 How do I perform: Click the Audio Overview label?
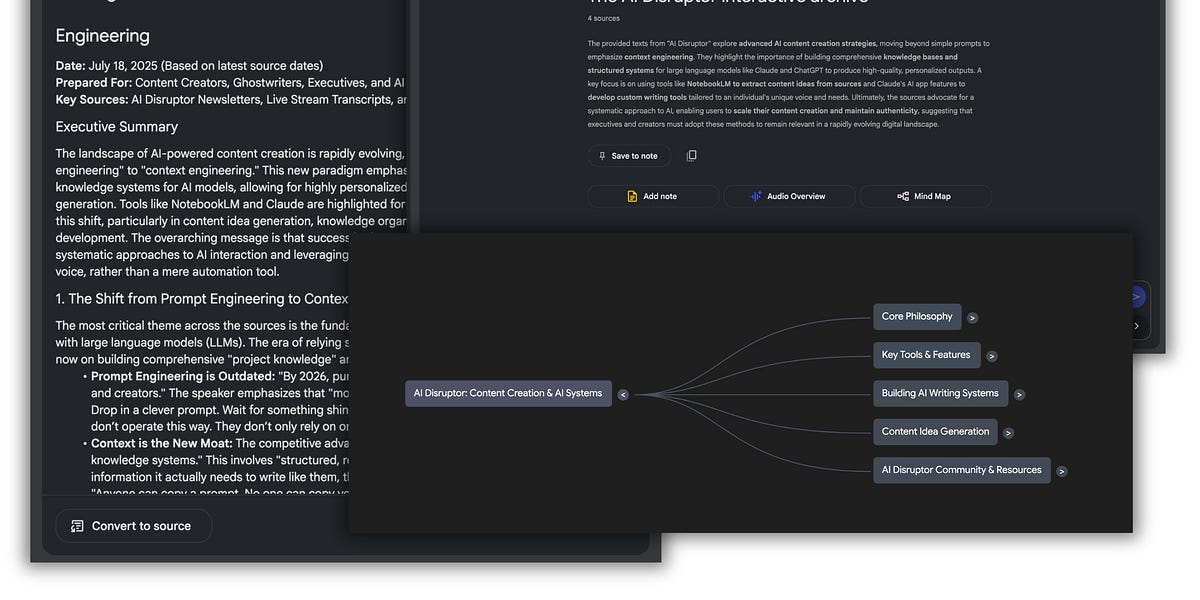pyautogui.click(x=796, y=197)
